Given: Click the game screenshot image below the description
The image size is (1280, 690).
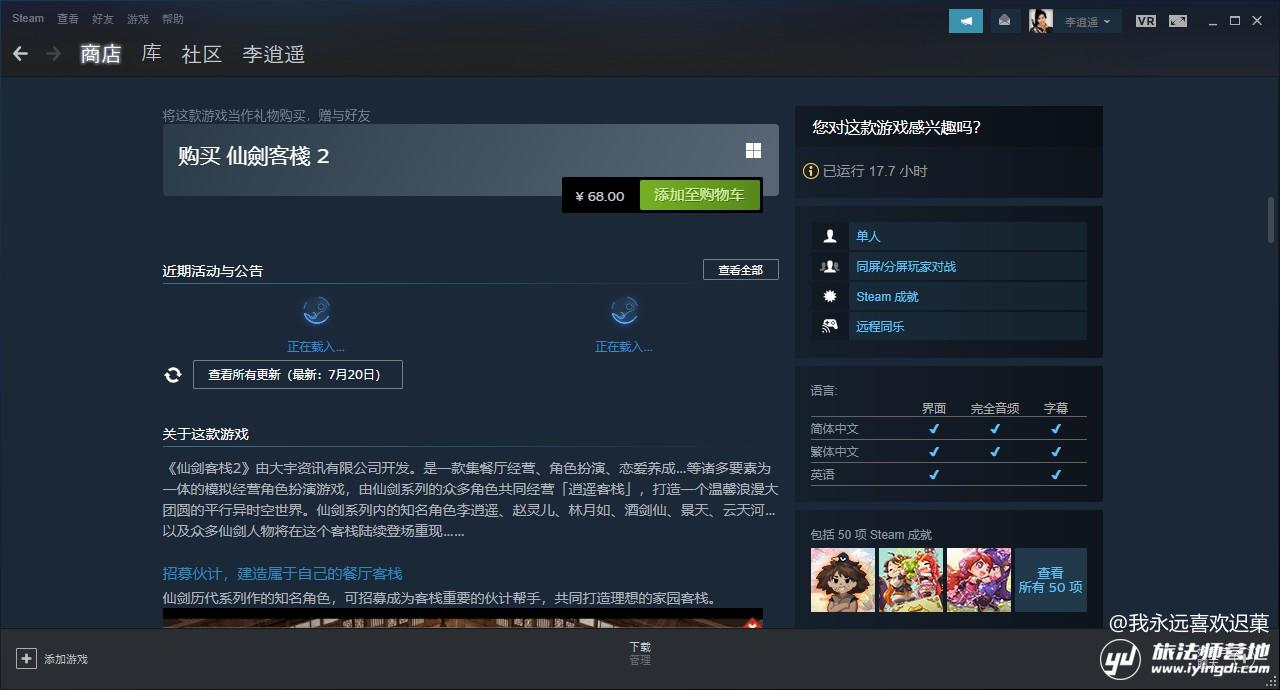Looking at the screenshot, I should click(x=463, y=618).
